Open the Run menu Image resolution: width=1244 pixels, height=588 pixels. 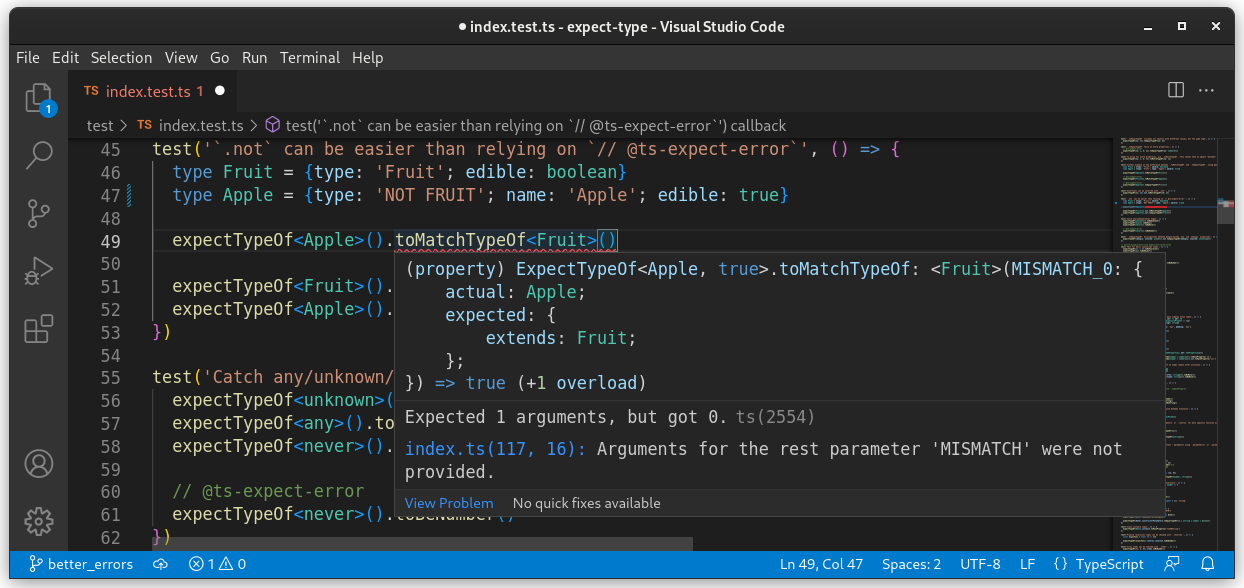tap(255, 58)
